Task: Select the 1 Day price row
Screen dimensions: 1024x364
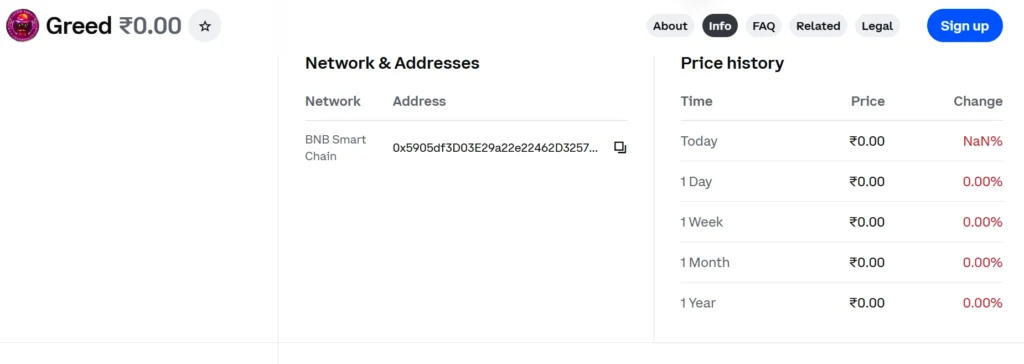Action: pos(841,182)
